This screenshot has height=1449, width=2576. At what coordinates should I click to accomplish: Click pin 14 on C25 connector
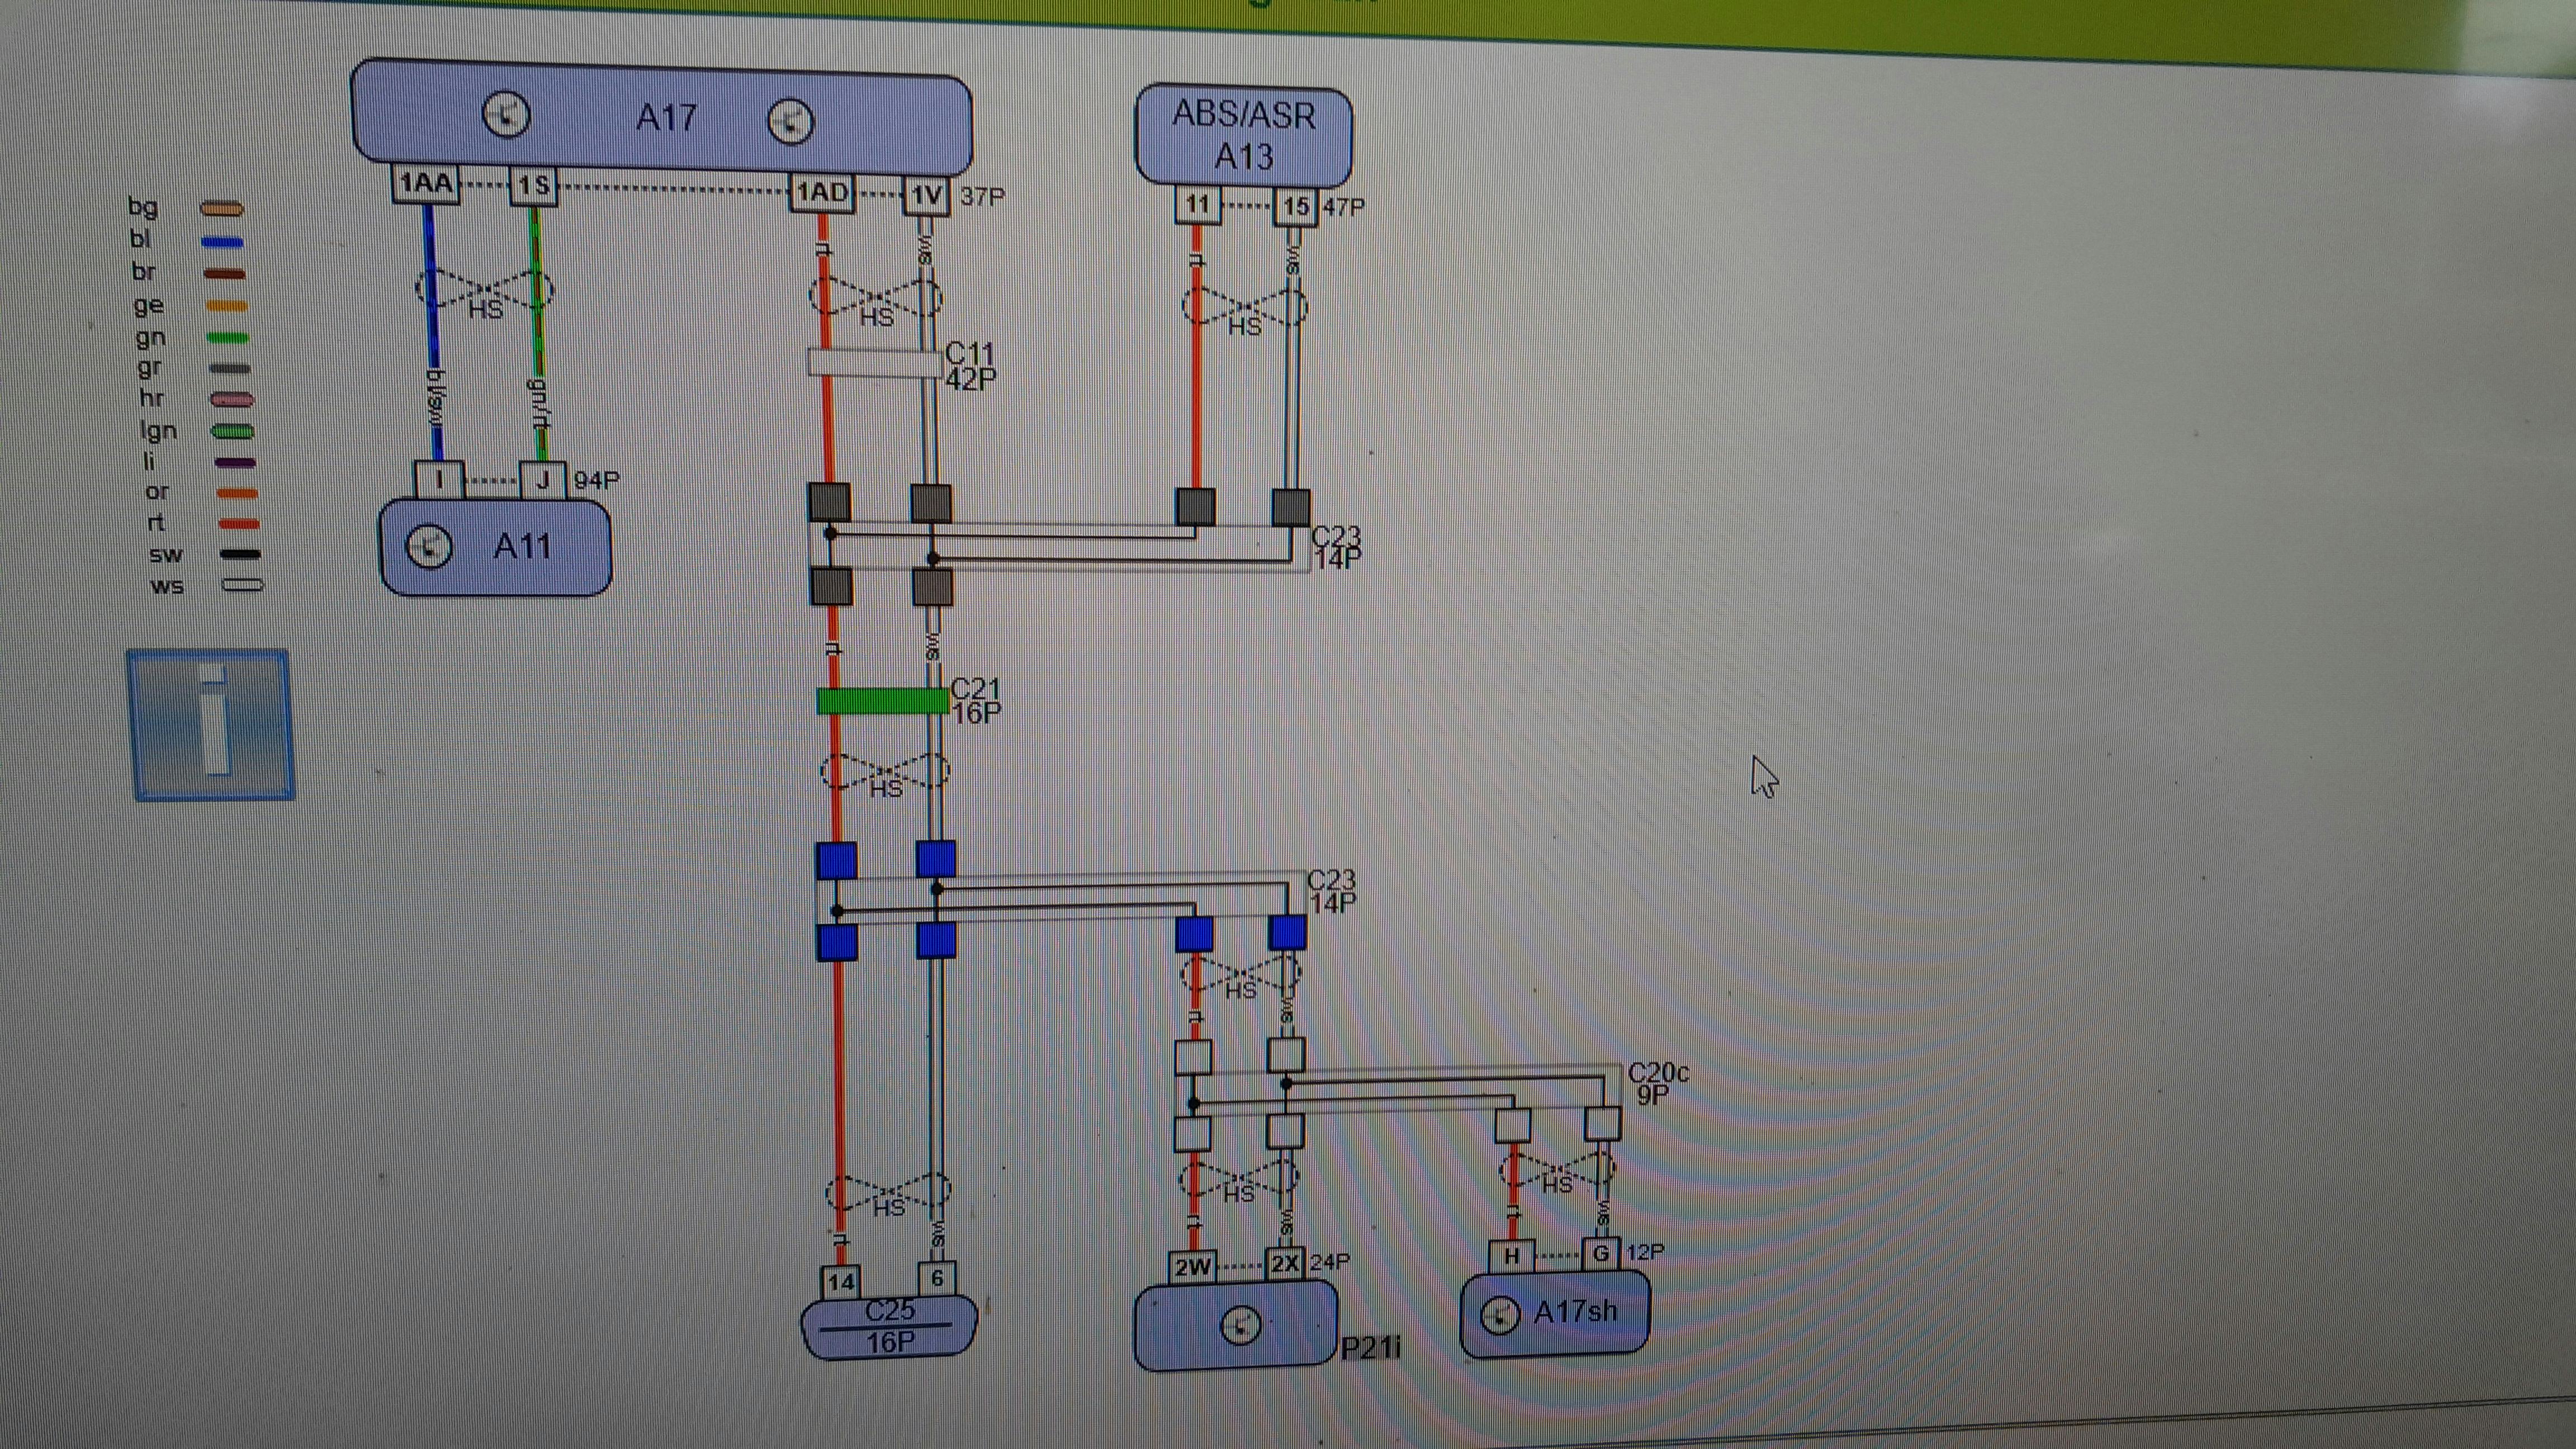click(840, 1281)
